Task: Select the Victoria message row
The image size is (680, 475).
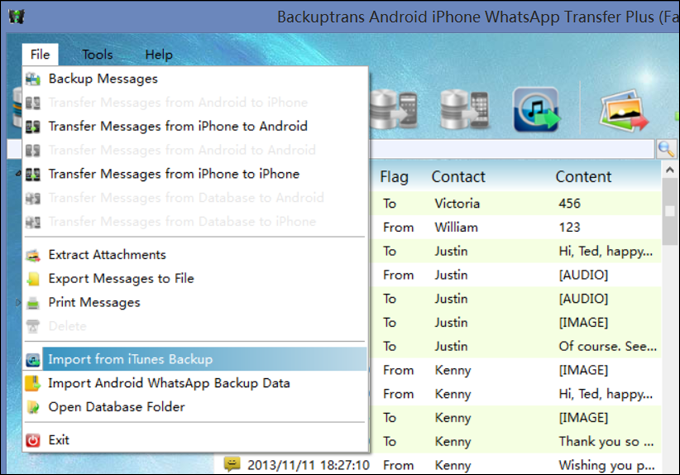Action: click(x=516, y=203)
